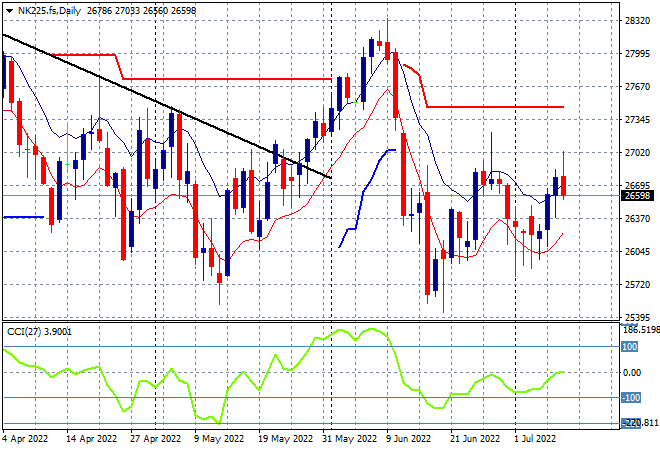Image resolution: width=660 pixels, height=450 pixels.
Task: Click the 25720 price axis label
Action: coord(637,285)
